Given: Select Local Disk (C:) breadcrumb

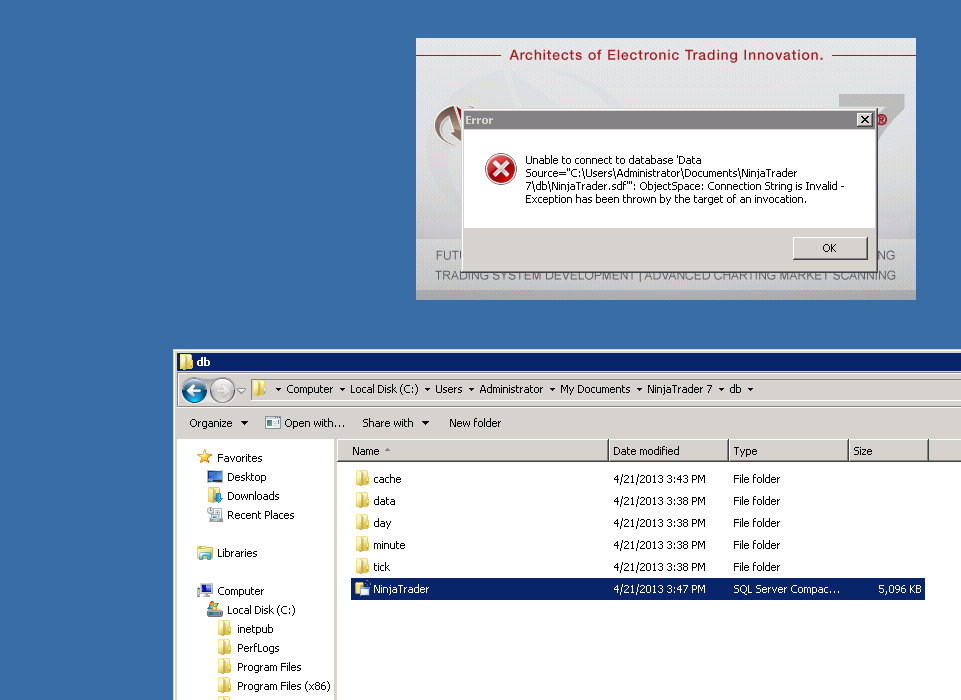Looking at the screenshot, I should pos(384,389).
